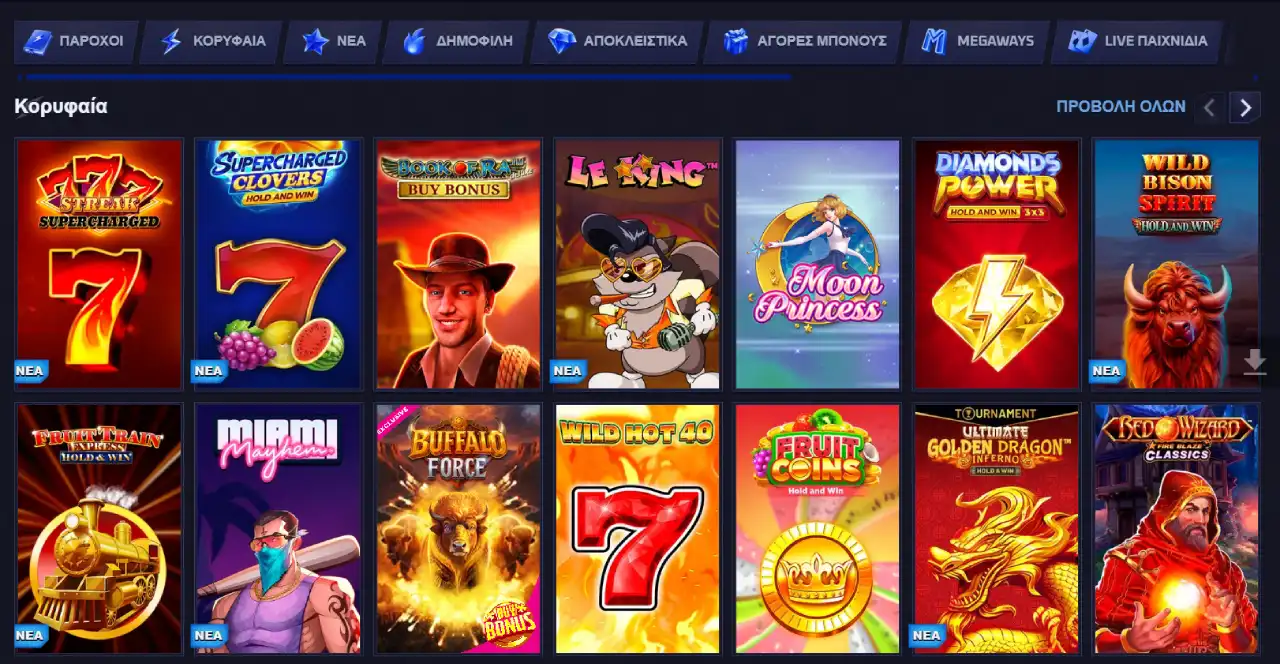Open the LIVE ΠΑΙΧΝΙΔΙΑ category tab
1280x664 pixels.
(1138, 42)
